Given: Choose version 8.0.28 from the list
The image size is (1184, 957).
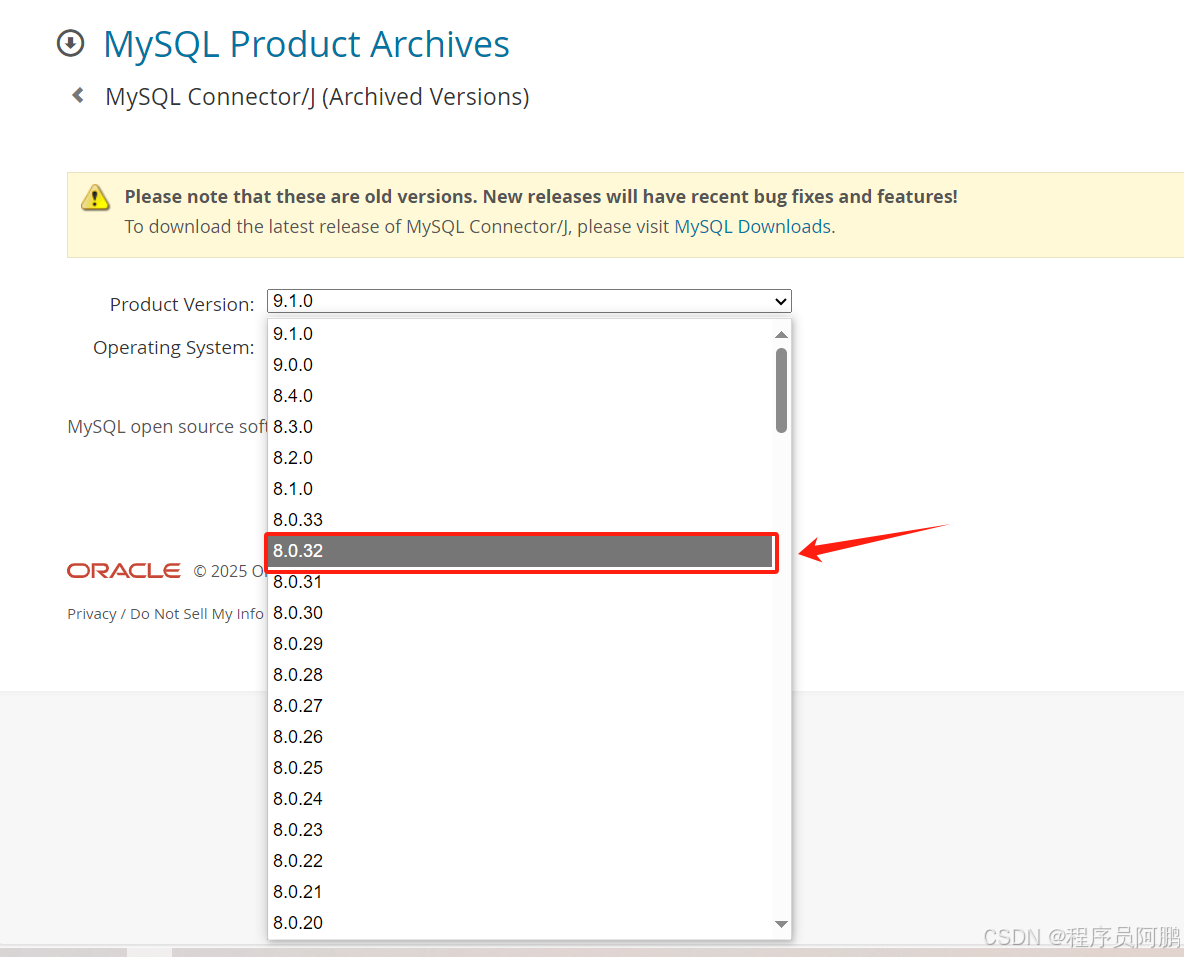Looking at the screenshot, I should click(x=521, y=675).
